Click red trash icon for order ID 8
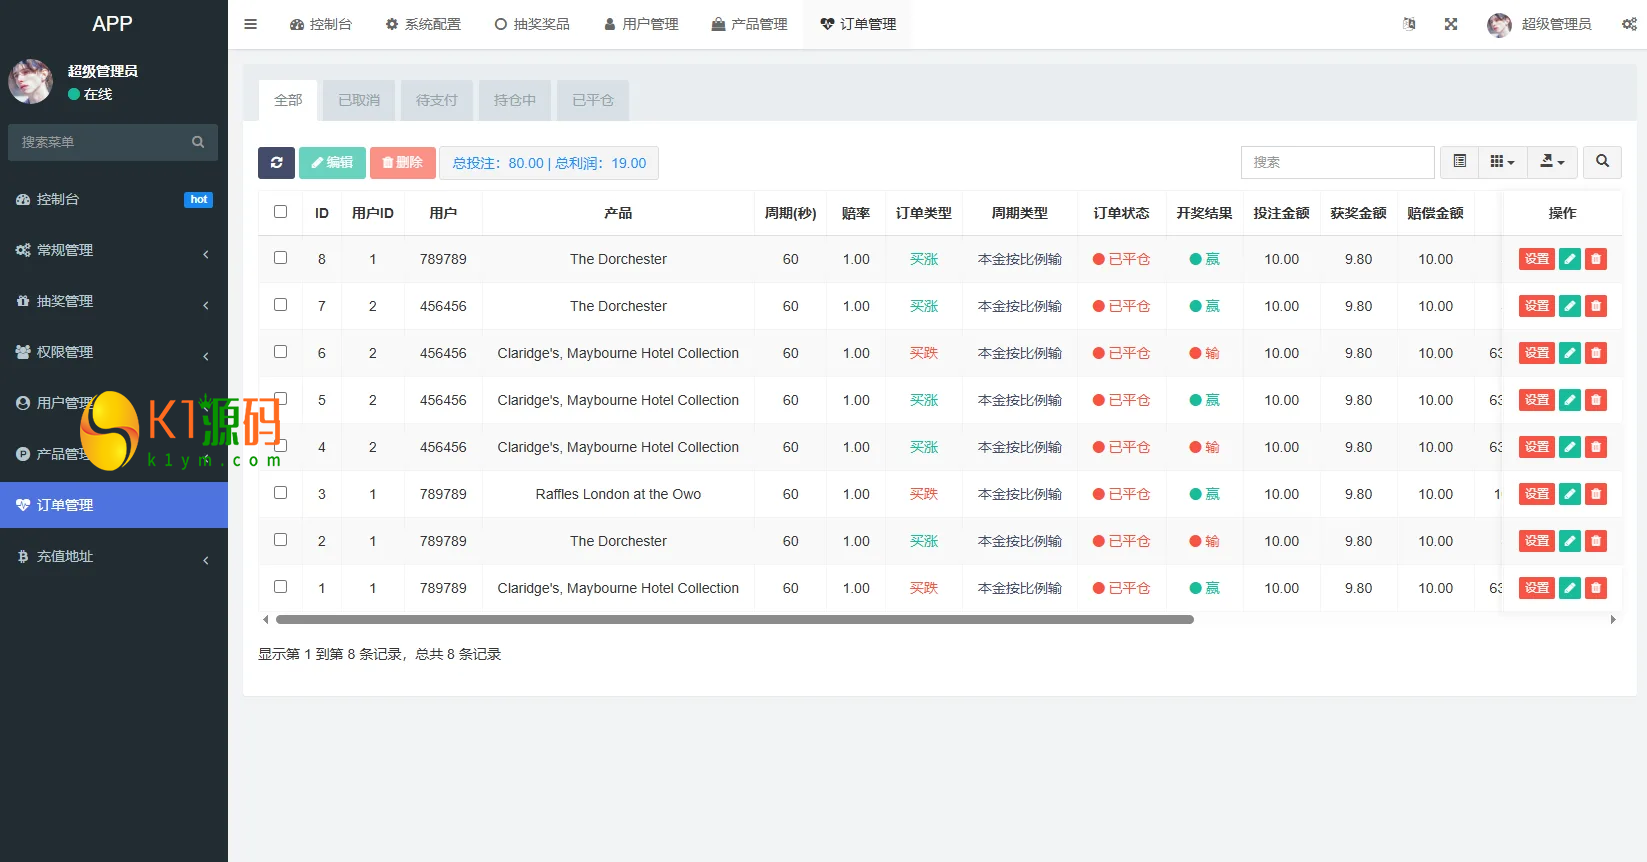The height and width of the screenshot is (862, 1647). pyautogui.click(x=1596, y=259)
